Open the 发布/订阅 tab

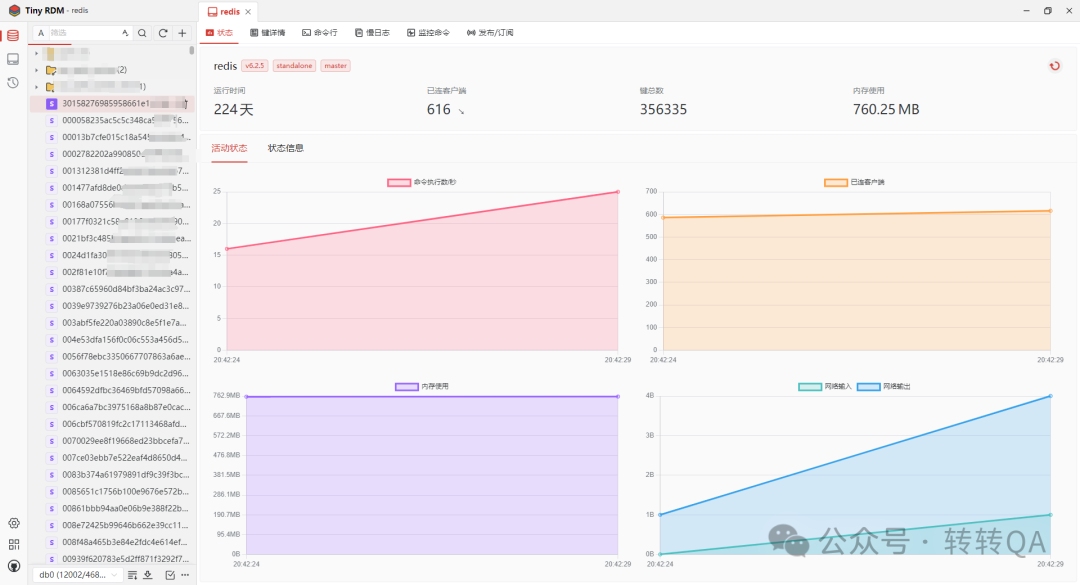click(490, 33)
